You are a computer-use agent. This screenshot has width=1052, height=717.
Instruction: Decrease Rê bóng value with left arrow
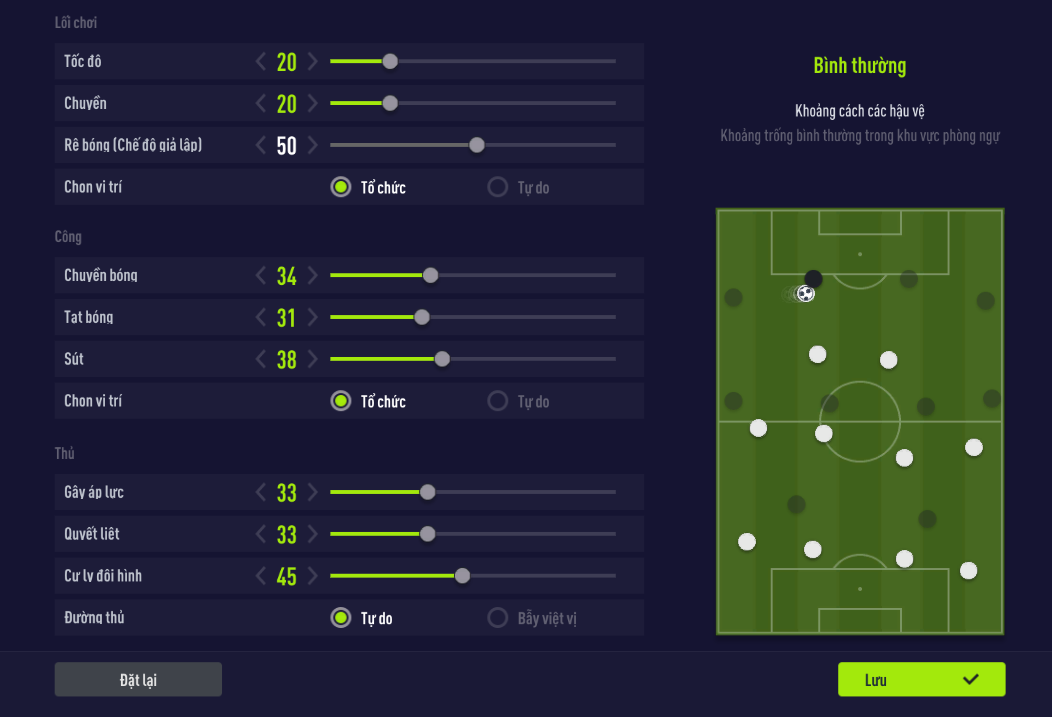(261, 146)
